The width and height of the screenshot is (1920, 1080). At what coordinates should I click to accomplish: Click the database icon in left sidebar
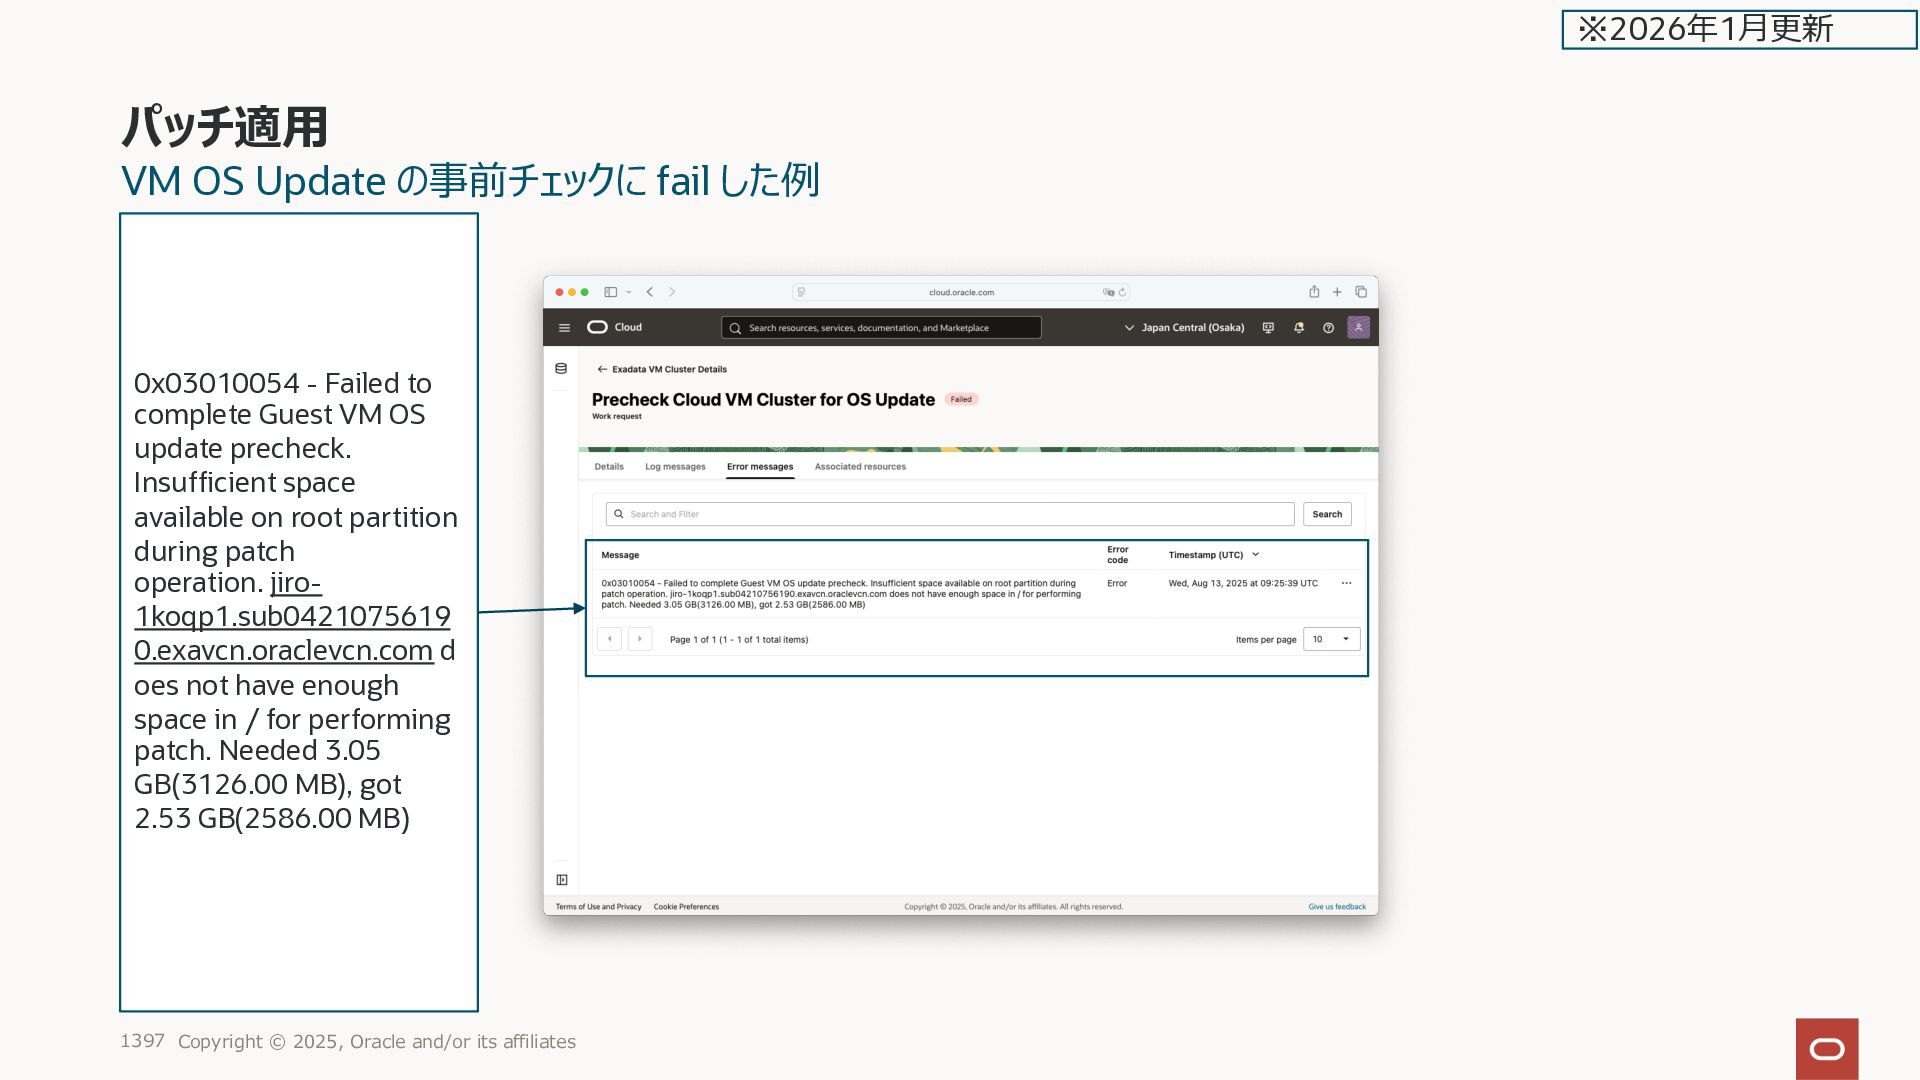[x=561, y=369]
